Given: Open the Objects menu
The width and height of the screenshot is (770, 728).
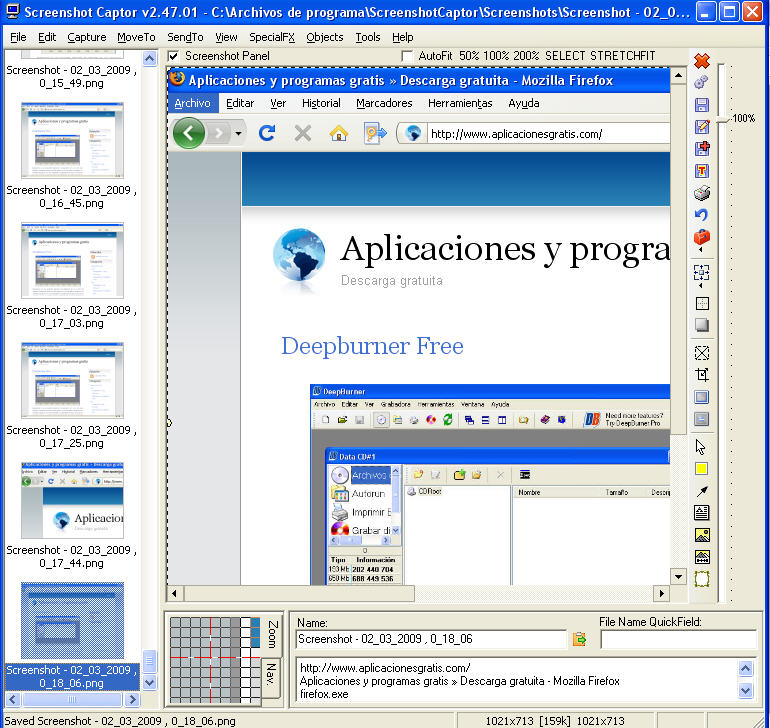Looking at the screenshot, I should (325, 37).
